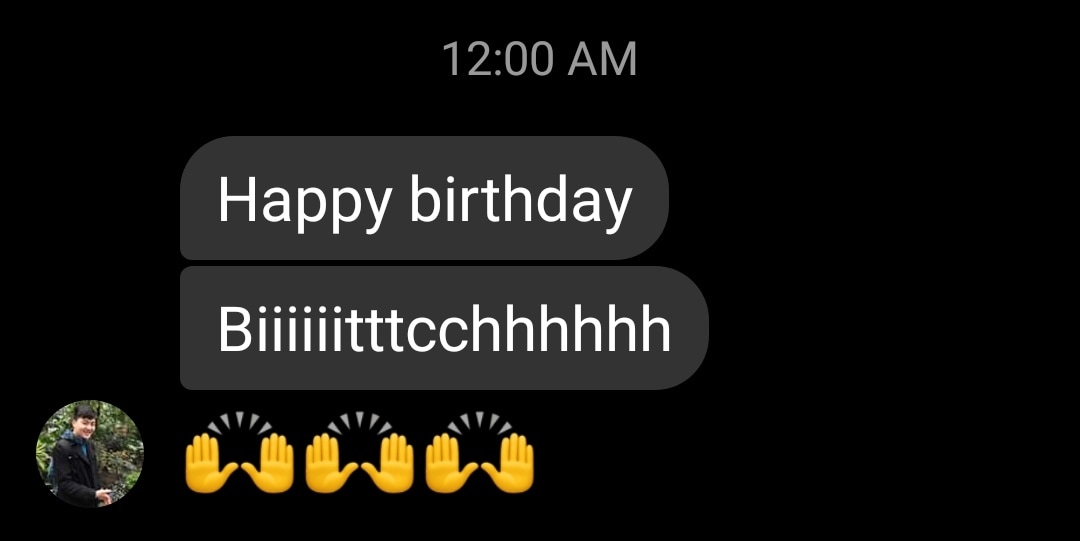Click the capital "B" starting the second message
The width and height of the screenshot is (1080, 541).
tap(233, 329)
